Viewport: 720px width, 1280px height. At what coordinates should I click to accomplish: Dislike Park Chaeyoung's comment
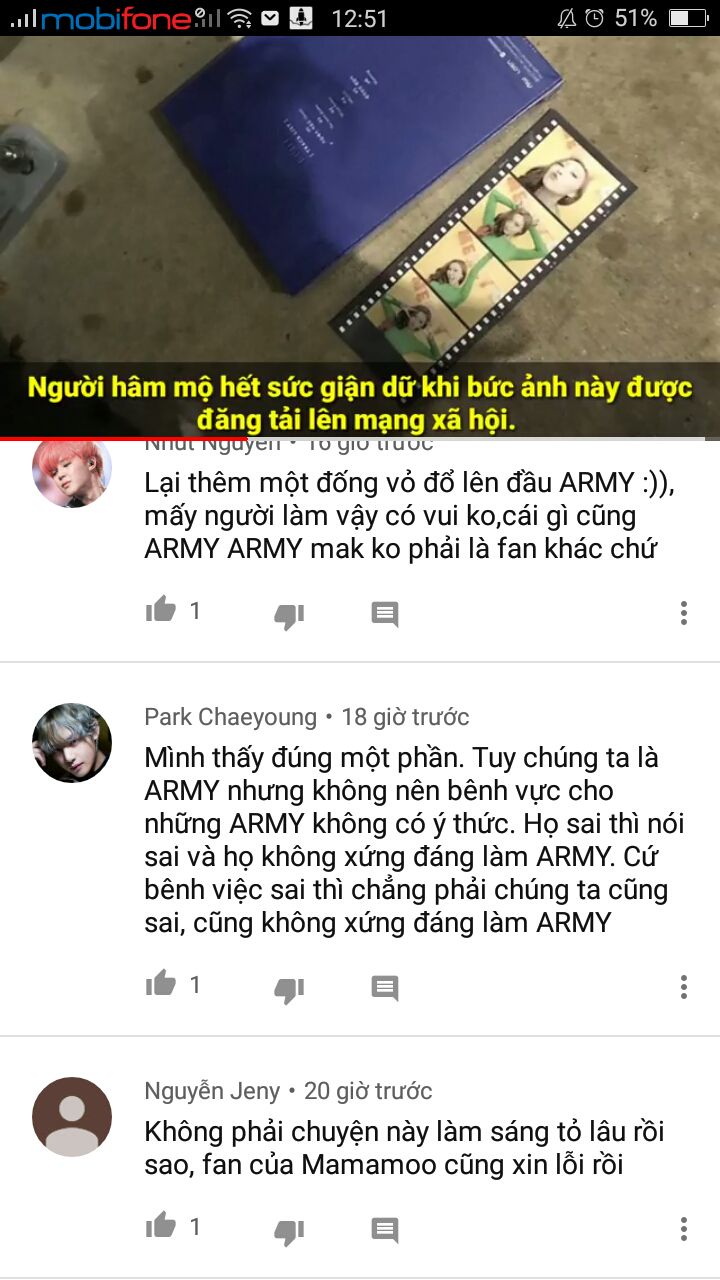pyautogui.click(x=289, y=989)
